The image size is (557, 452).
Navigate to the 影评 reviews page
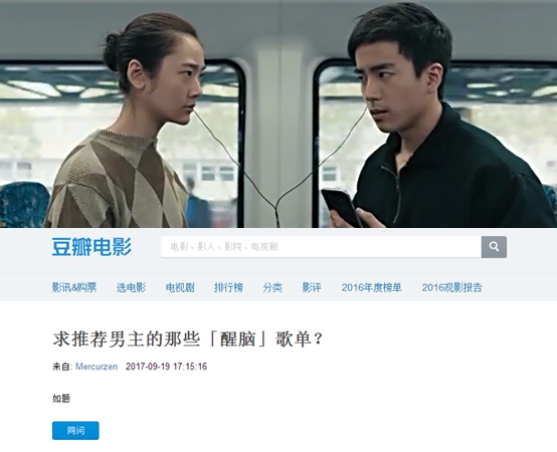point(312,287)
